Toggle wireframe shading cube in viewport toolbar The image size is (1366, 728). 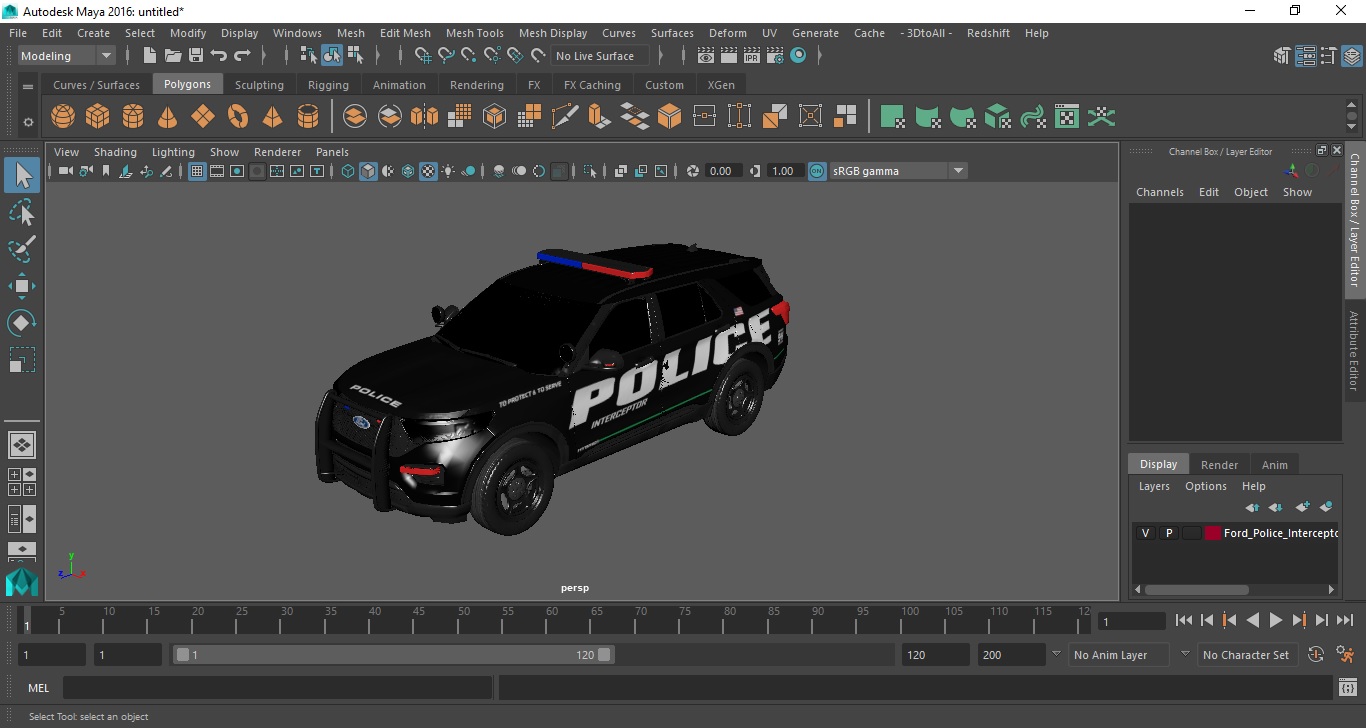click(348, 171)
